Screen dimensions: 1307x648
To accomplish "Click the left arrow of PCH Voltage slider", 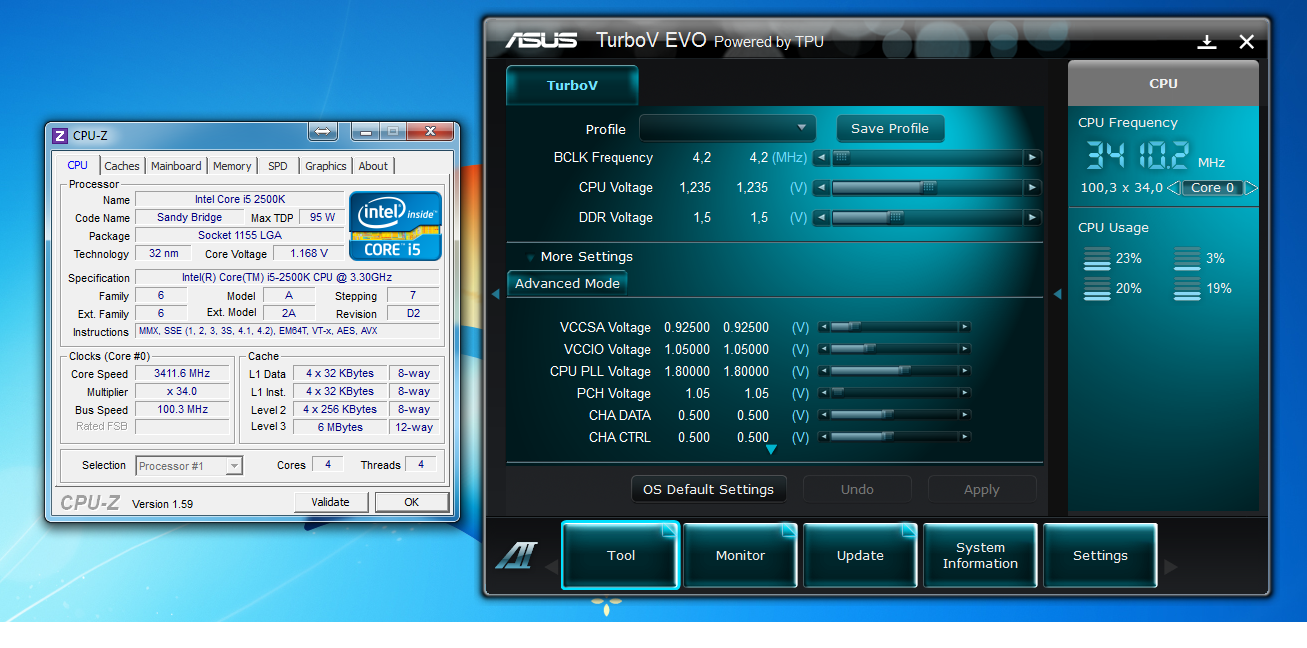I will point(823,393).
